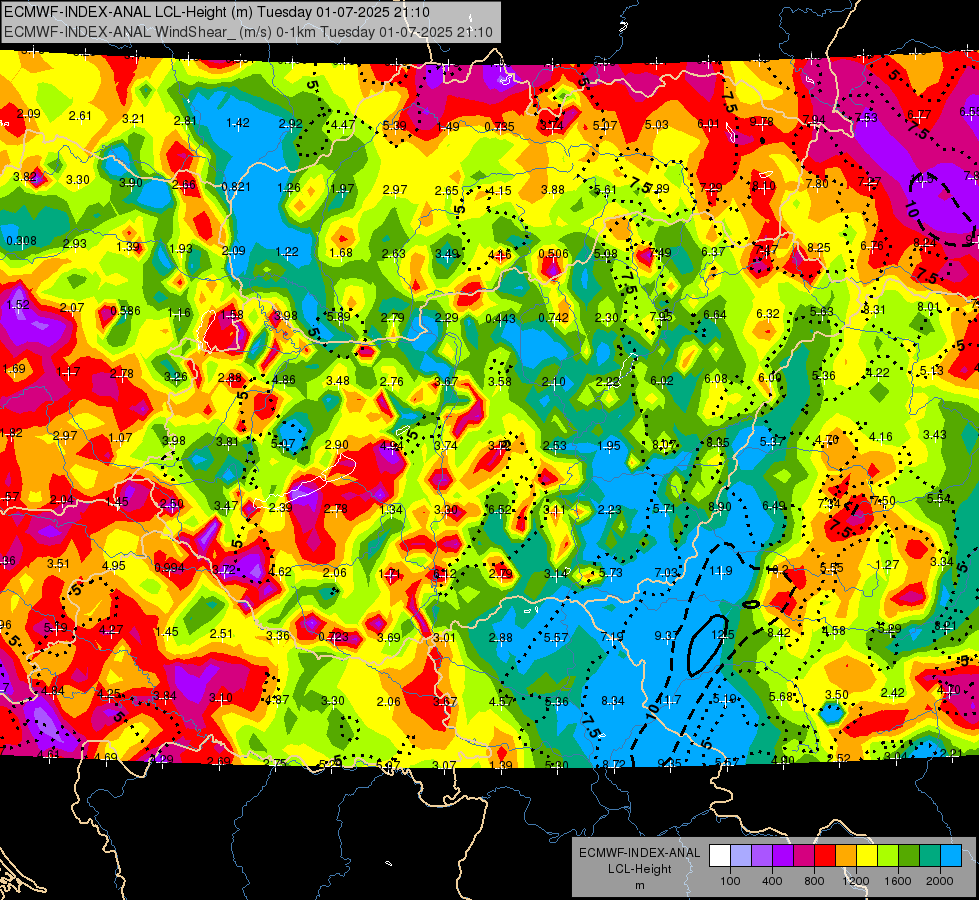This screenshot has height=900, width=979.
Task: Click the 0.994 value on map
Action: coord(169,568)
